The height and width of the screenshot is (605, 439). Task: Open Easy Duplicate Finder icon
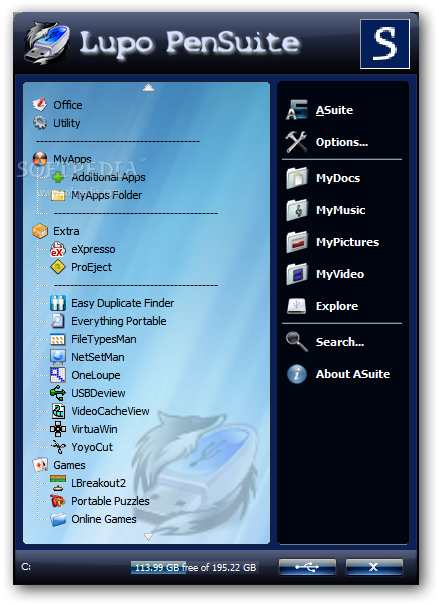coord(58,303)
